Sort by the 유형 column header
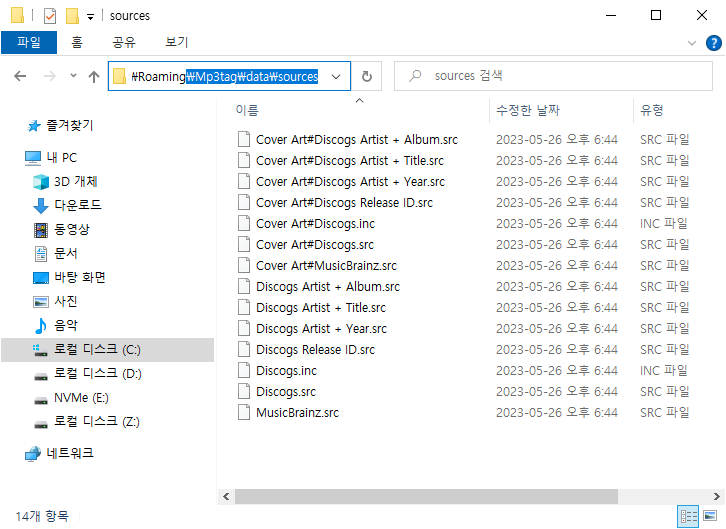Viewport: 726px width, 529px height. [652, 110]
